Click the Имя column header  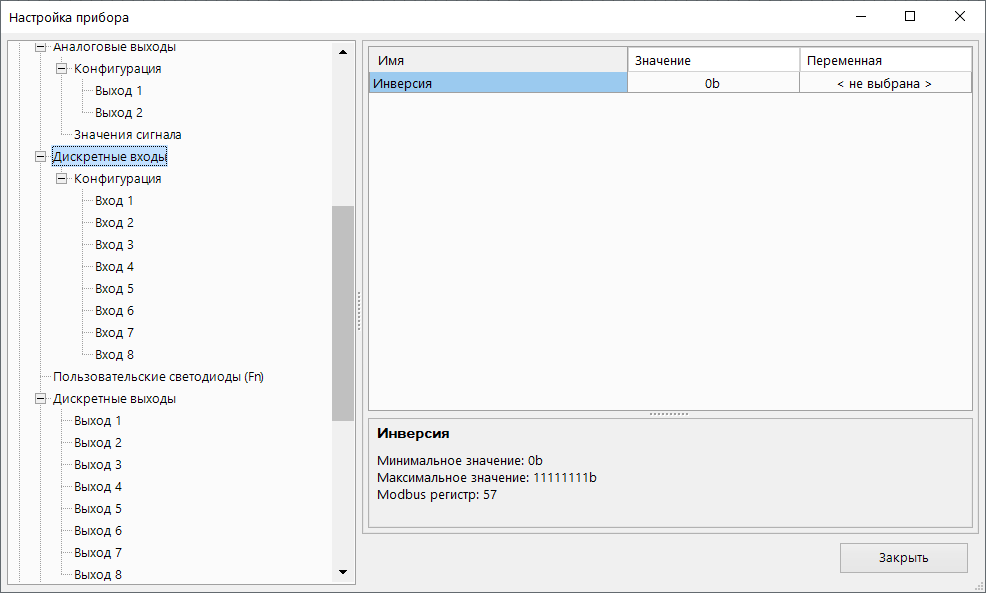pyautogui.click(x=498, y=61)
